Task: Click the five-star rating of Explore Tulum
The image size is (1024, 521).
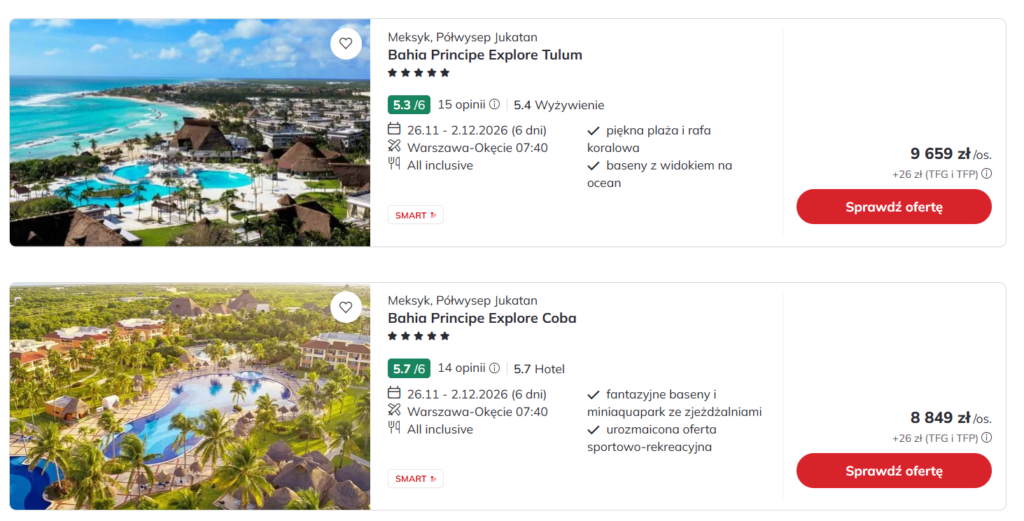Action: pyautogui.click(x=418, y=73)
